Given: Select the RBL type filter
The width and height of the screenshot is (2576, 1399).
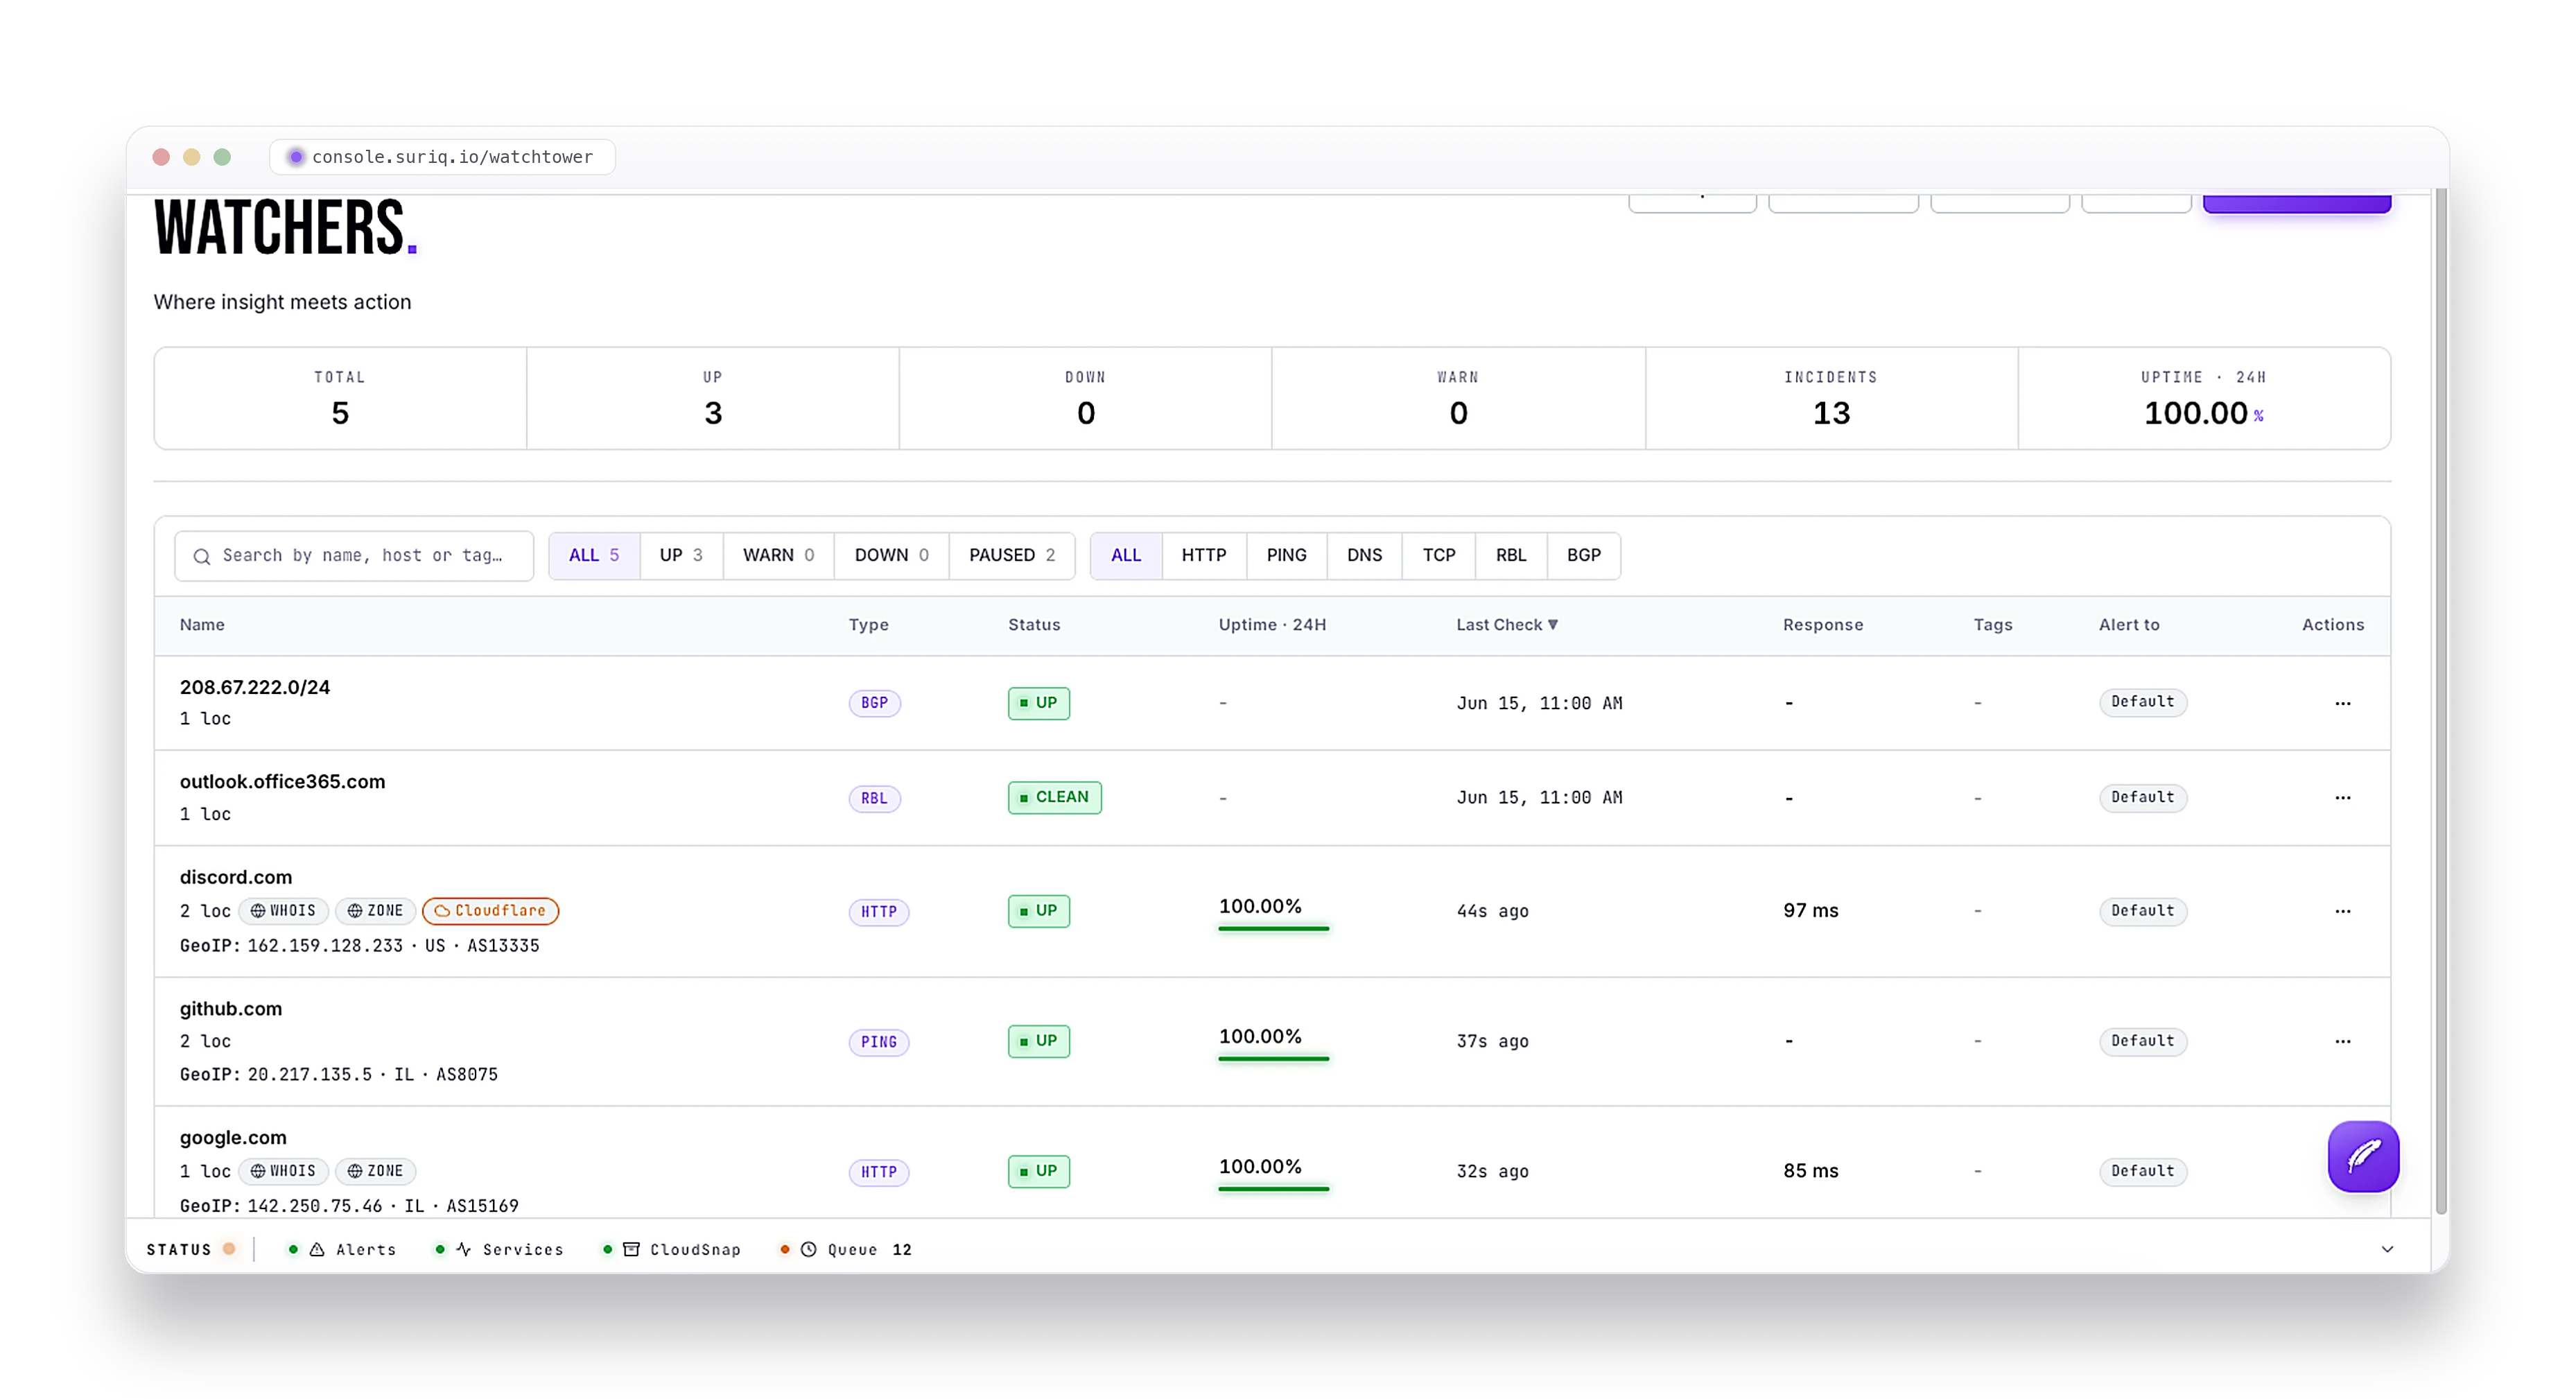Looking at the screenshot, I should coord(1511,555).
